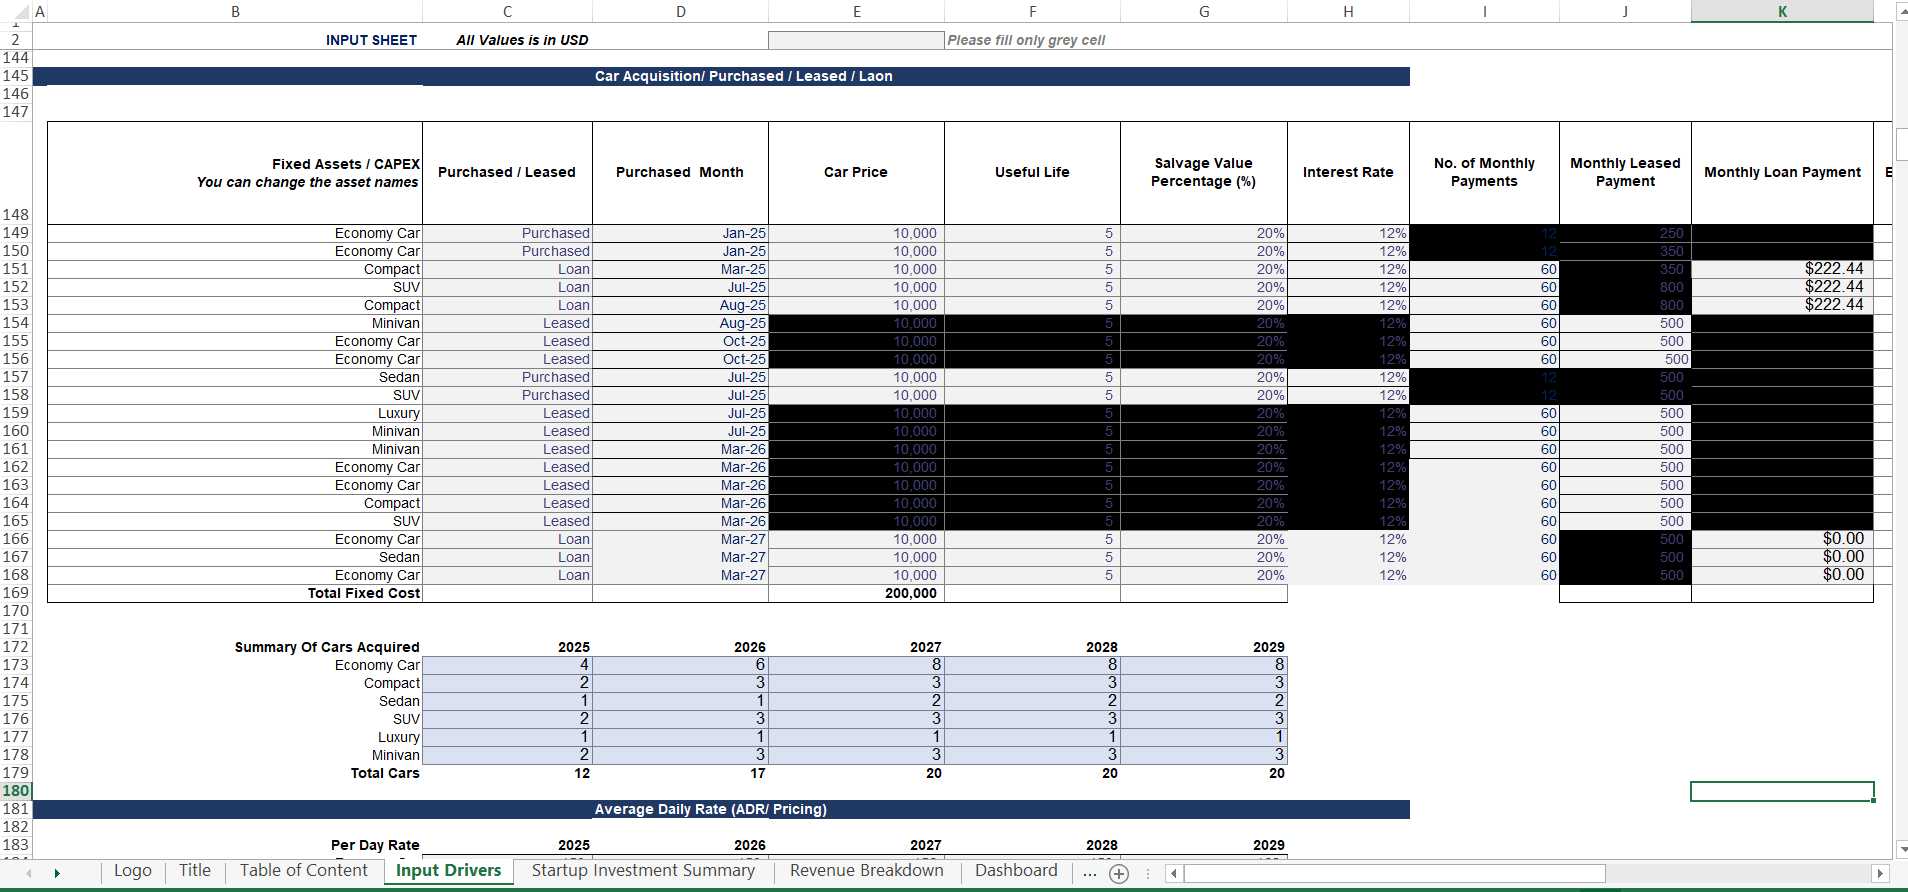1908x892 pixels.
Task: Click the grey input cell in row 2
Action: pyautogui.click(x=856, y=40)
